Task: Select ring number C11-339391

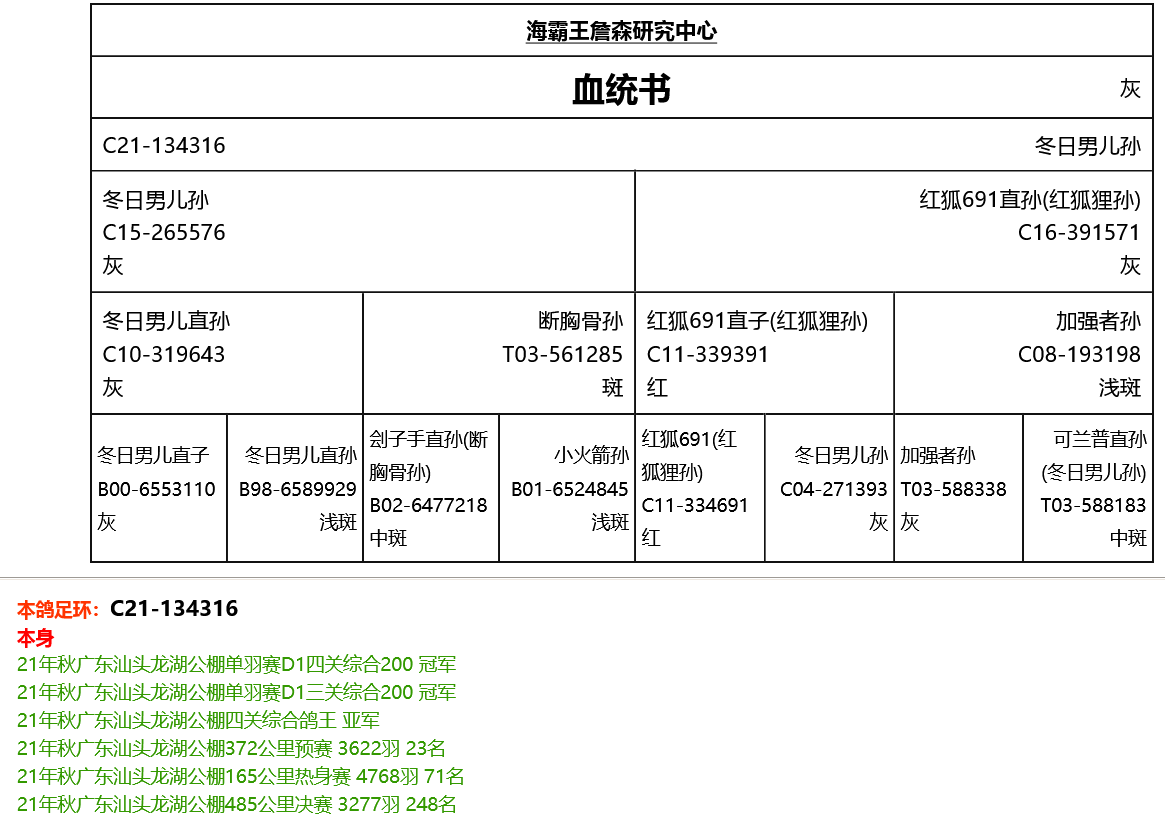Action: pyautogui.click(x=708, y=355)
